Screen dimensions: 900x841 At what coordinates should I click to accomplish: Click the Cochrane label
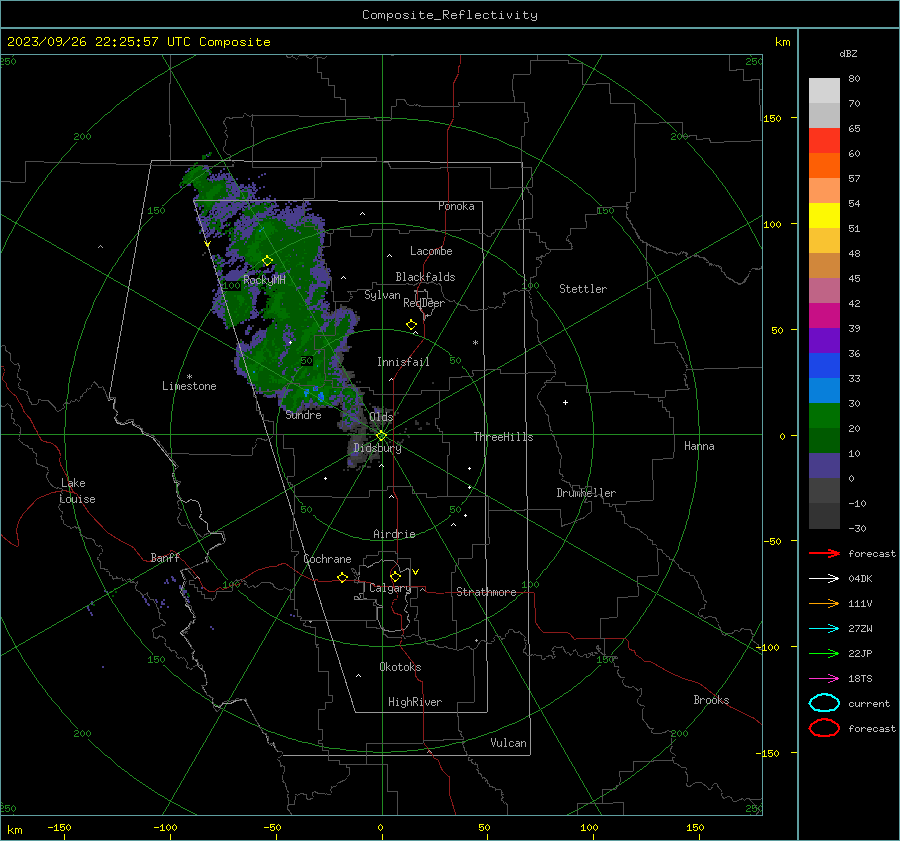point(327,559)
